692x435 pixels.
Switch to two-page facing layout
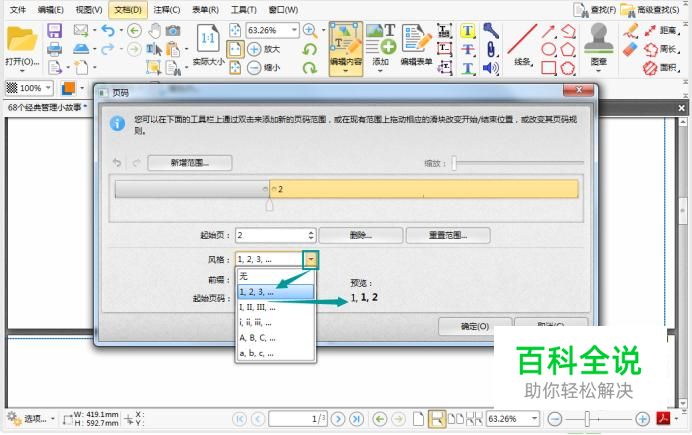456,419
